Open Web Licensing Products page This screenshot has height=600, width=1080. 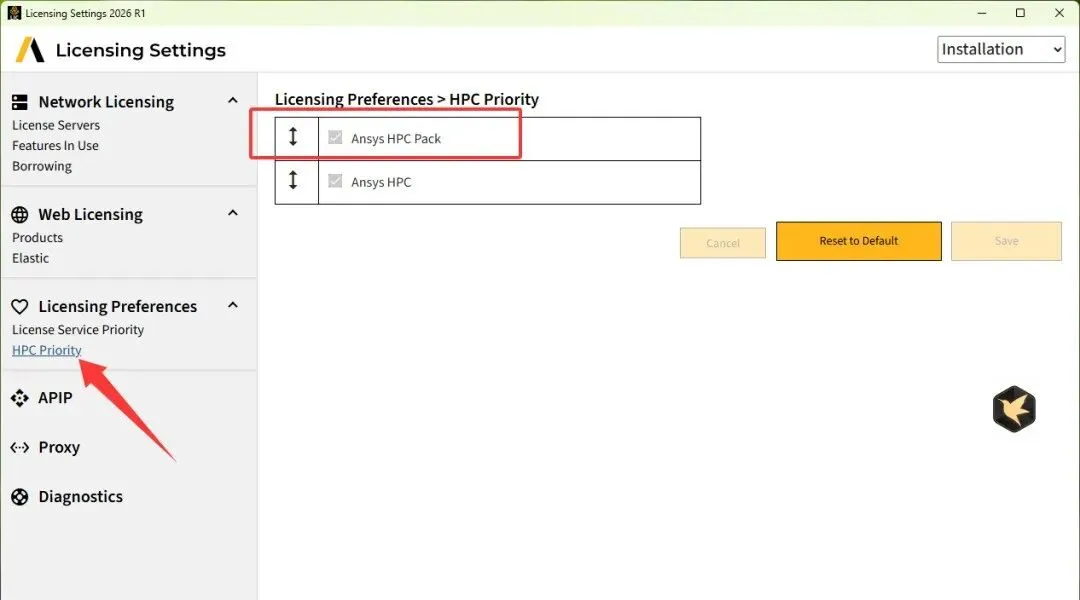(37, 238)
